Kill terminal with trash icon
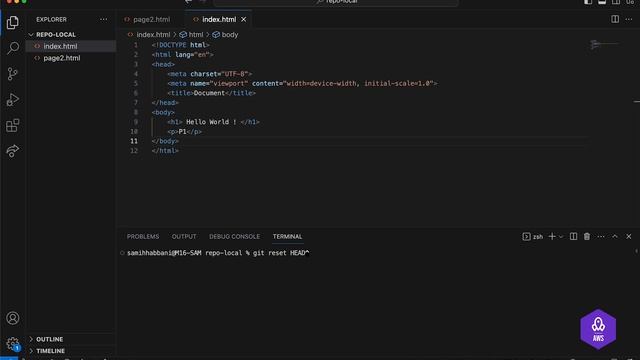The height and width of the screenshot is (360, 640). point(587,236)
